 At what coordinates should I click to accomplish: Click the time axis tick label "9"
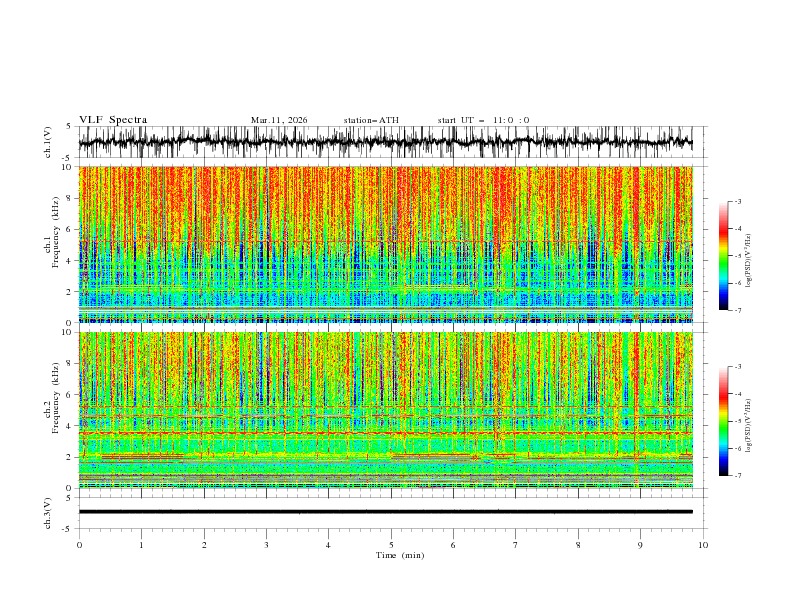click(x=640, y=545)
